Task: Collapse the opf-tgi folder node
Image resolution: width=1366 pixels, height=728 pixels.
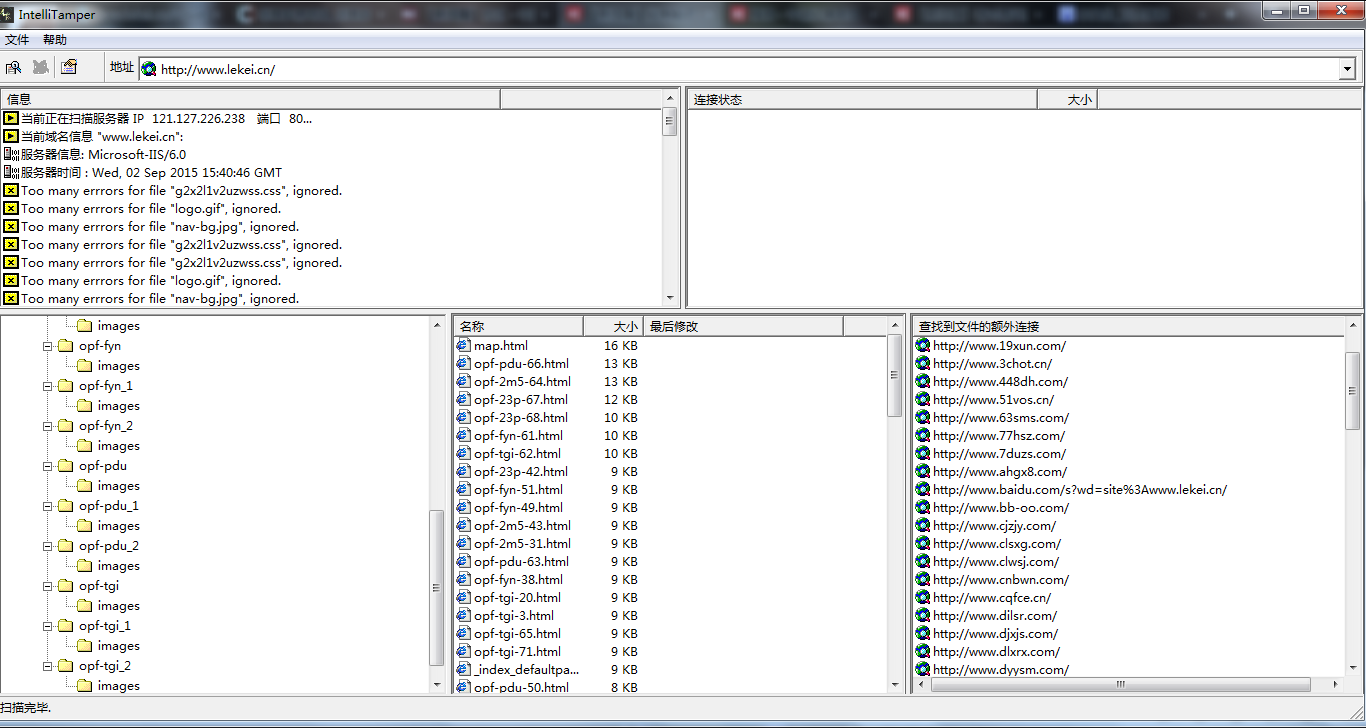Action: [x=47, y=586]
